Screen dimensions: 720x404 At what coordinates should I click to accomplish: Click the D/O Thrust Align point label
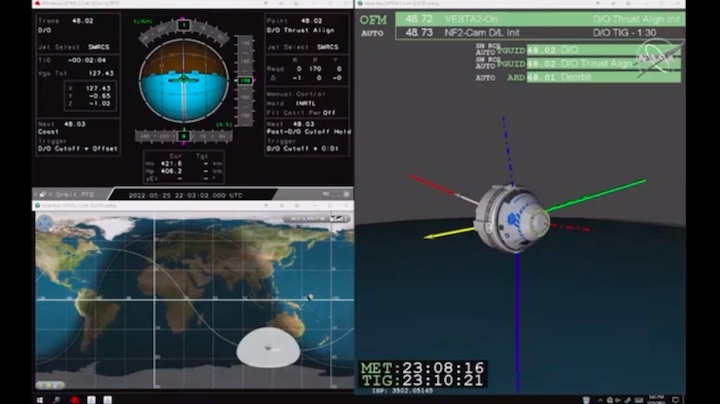tap(300, 30)
